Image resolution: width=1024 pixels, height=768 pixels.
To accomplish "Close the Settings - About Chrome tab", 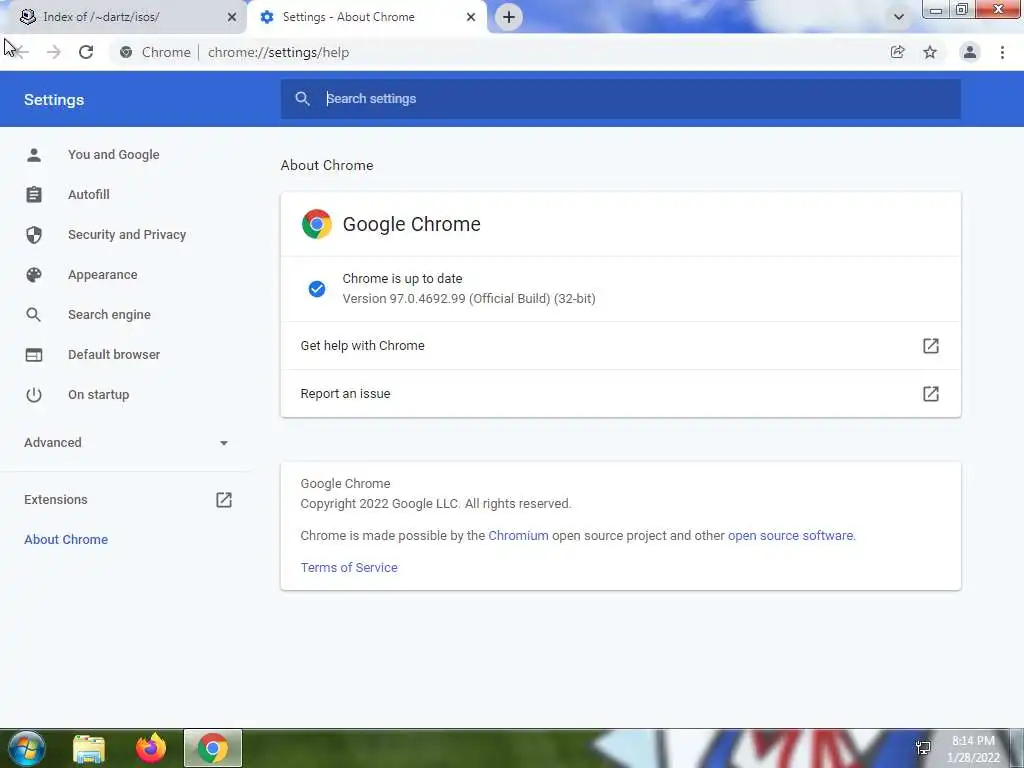I will pyautogui.click(x=471, y=17).
